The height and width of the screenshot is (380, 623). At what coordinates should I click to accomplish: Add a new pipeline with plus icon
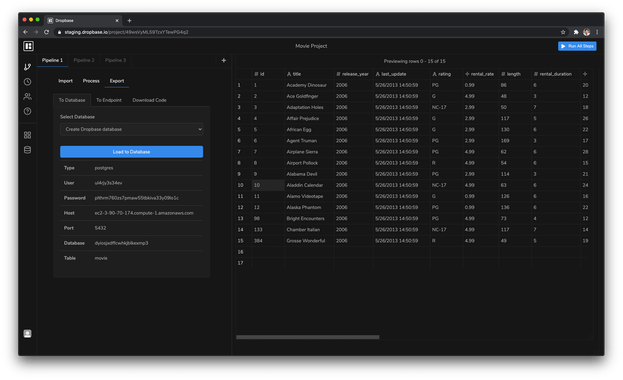point(224,60)
